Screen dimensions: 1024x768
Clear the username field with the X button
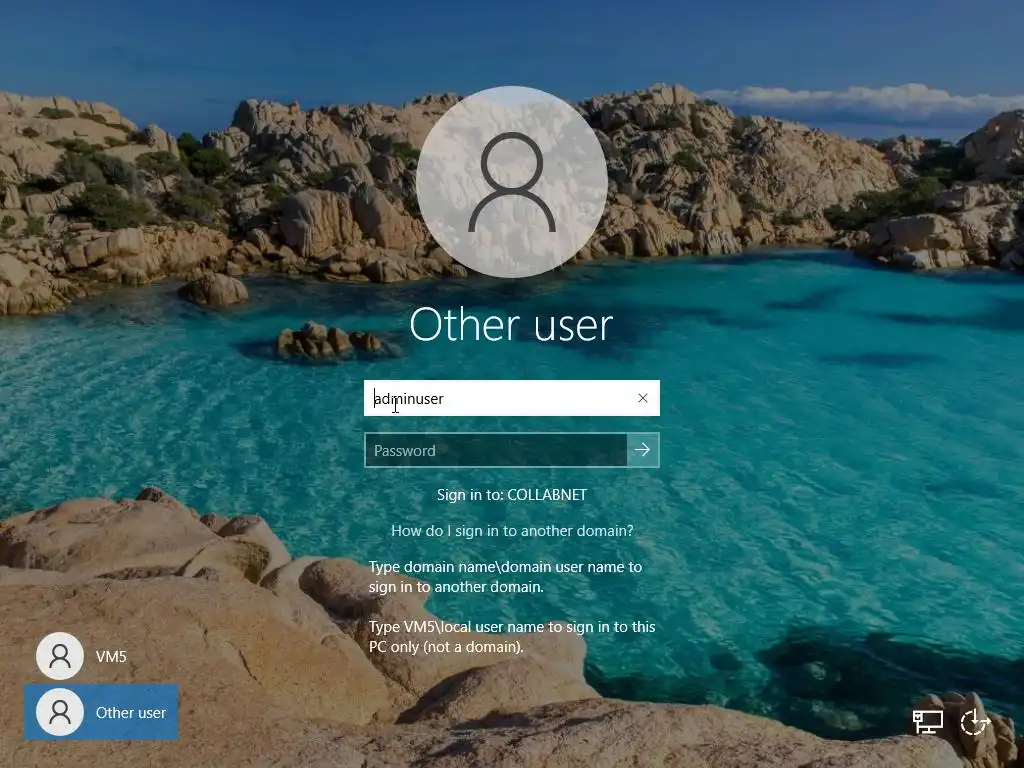tap(643, 398)
